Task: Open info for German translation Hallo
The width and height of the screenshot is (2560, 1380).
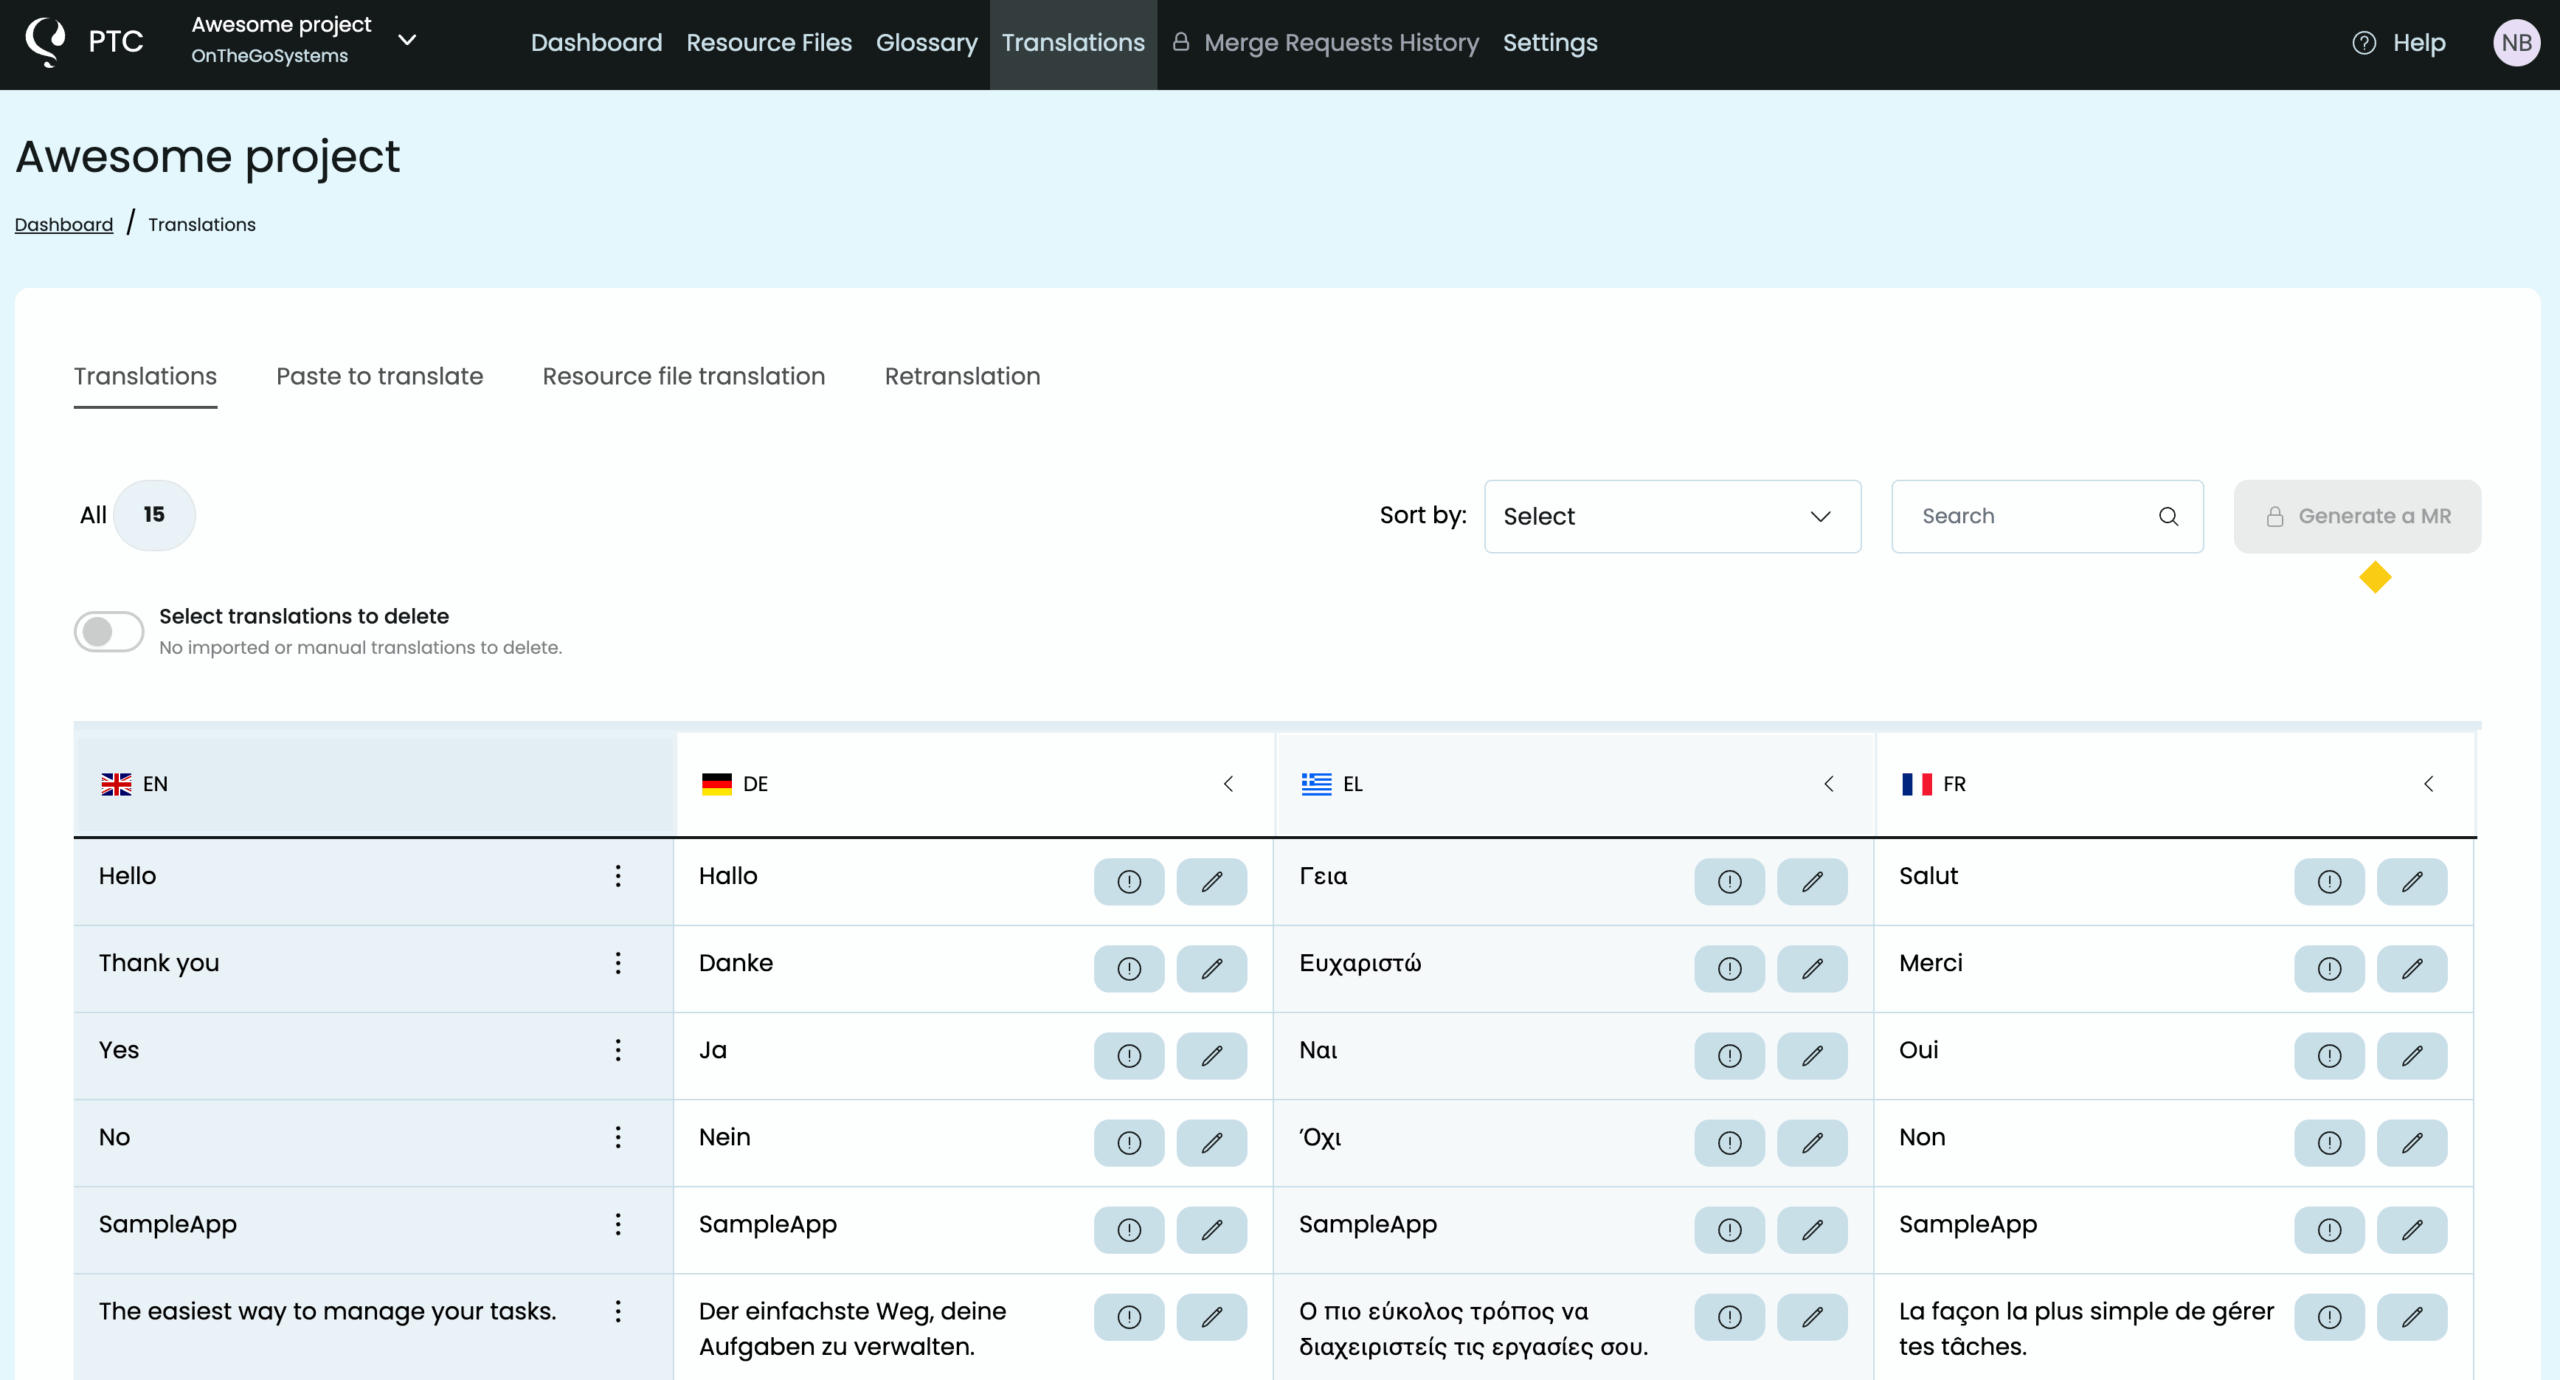Action: (x=1129, y=881)
